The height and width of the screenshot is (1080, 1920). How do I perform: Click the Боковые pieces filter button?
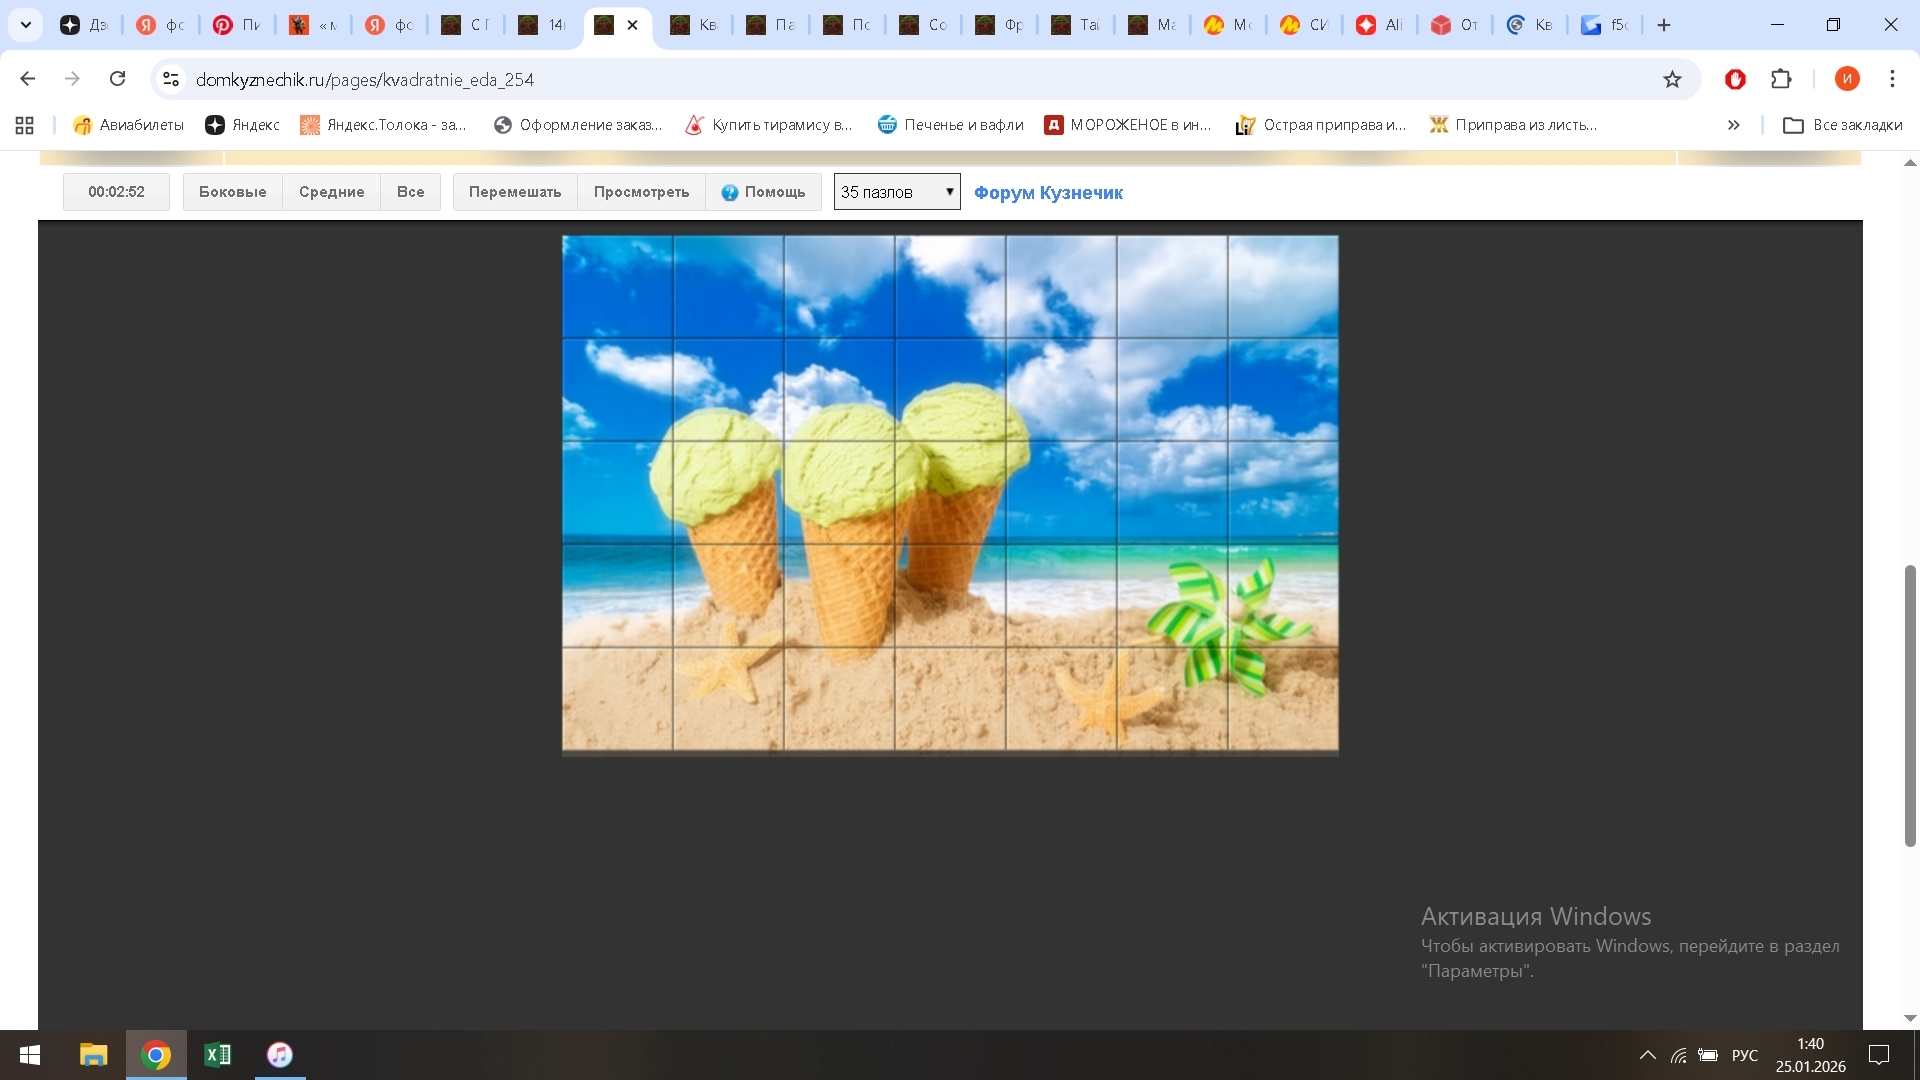pyautogui.click(x=232, y=192)
